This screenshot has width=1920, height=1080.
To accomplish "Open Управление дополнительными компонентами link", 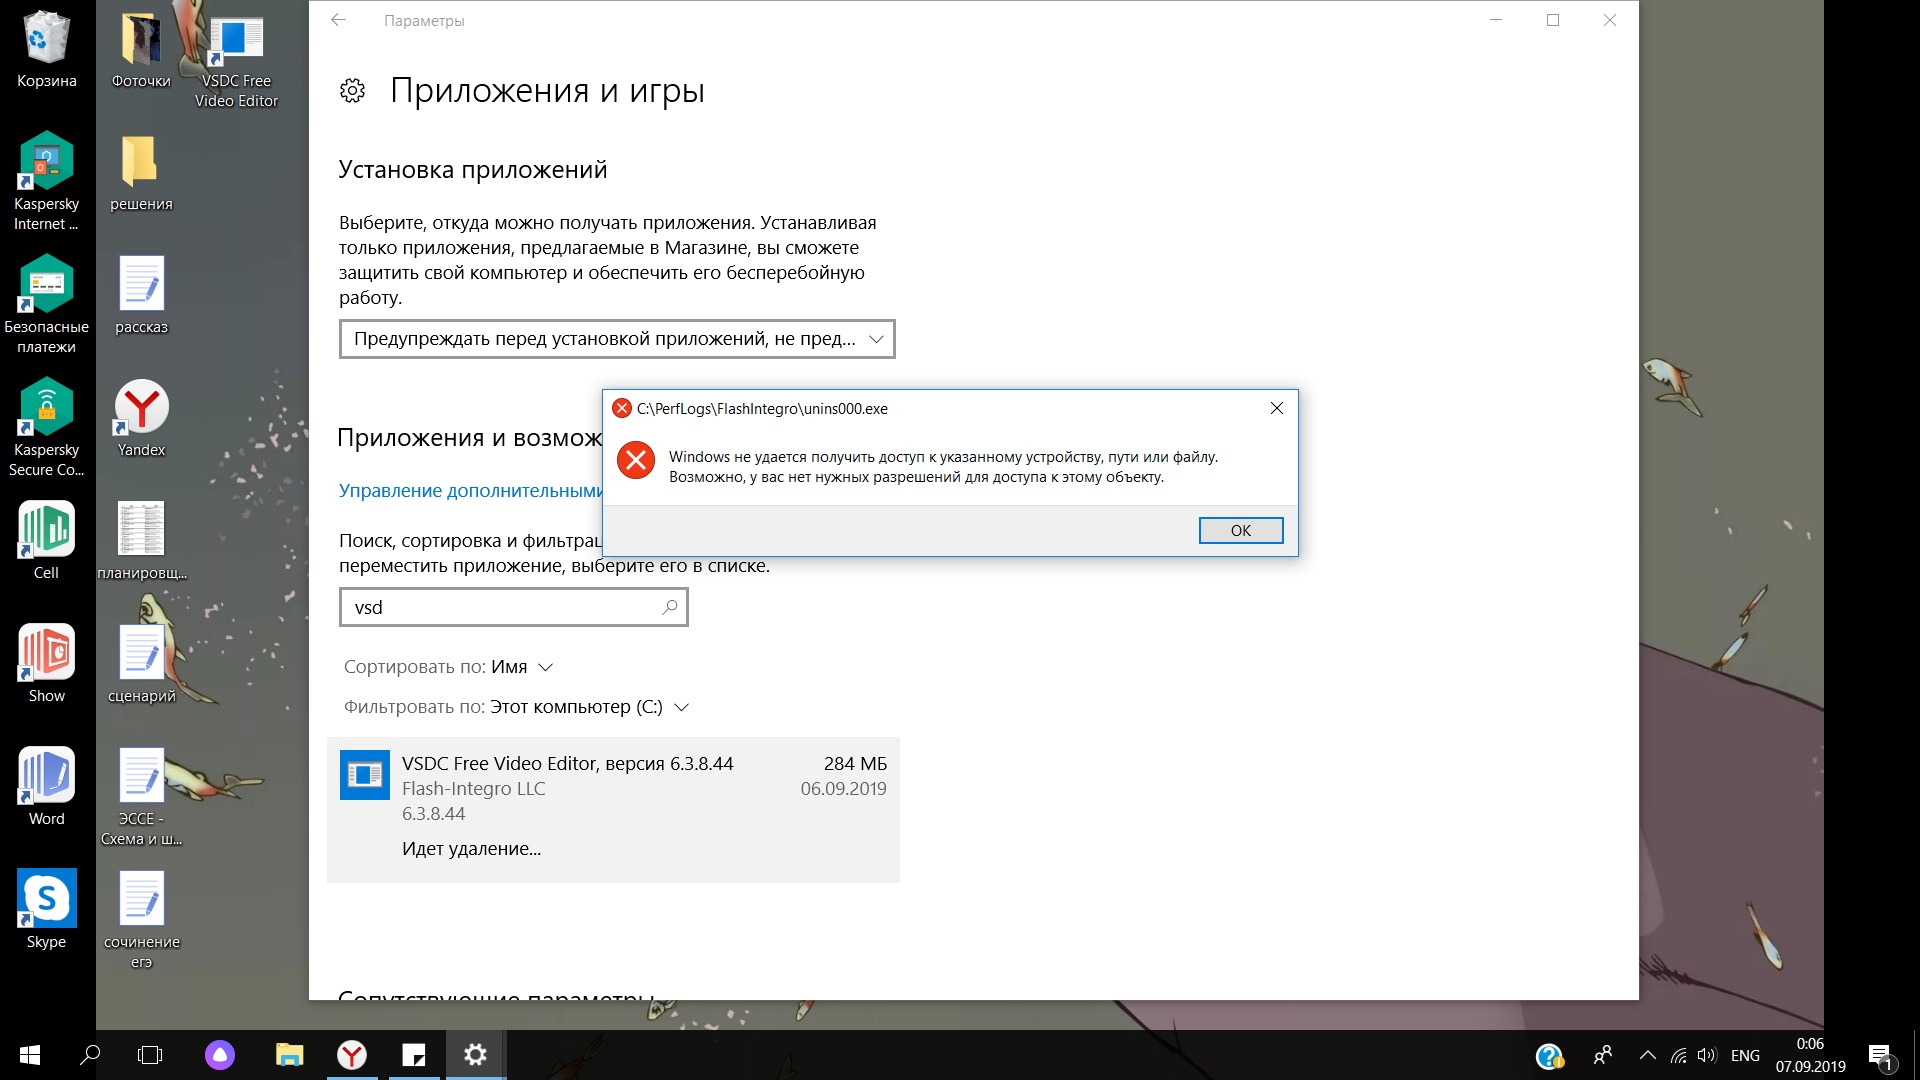I will (x=470, y=491).
